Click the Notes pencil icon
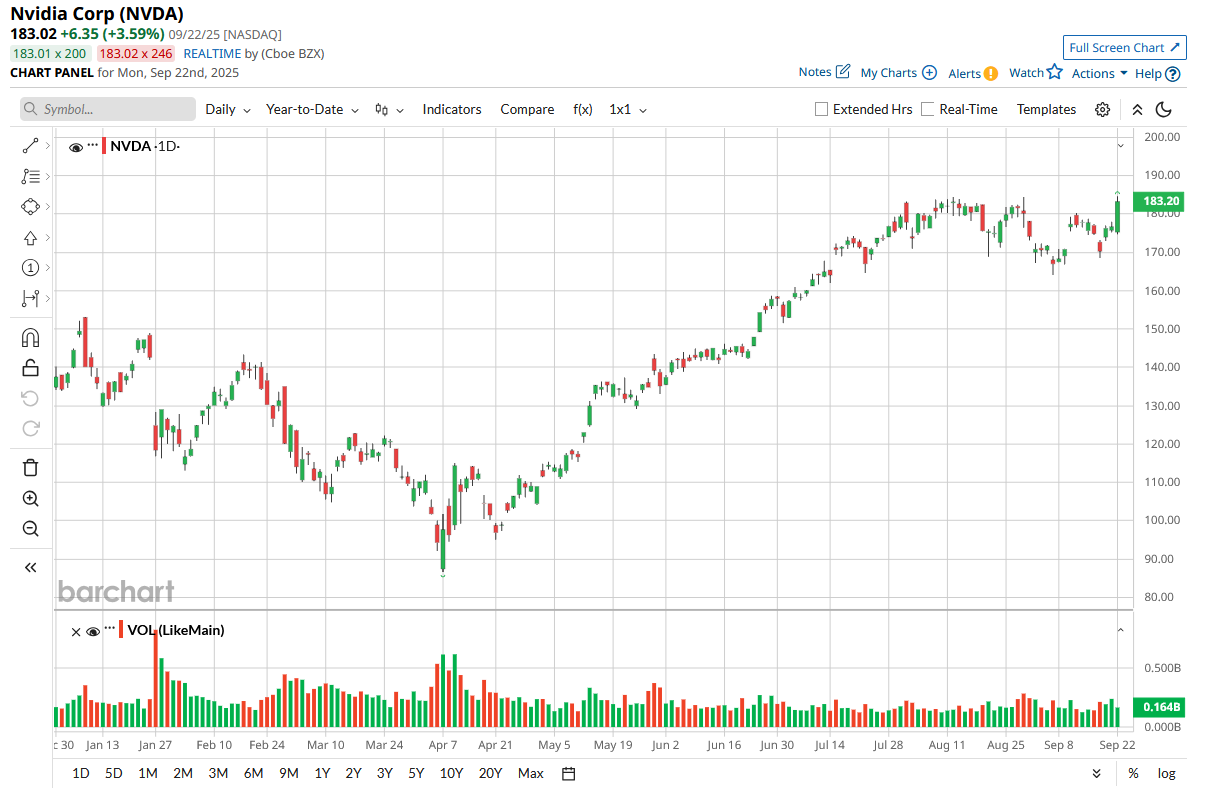Image resolution: width=1210 pixels, height=793 pixels. tap(842, 72)
